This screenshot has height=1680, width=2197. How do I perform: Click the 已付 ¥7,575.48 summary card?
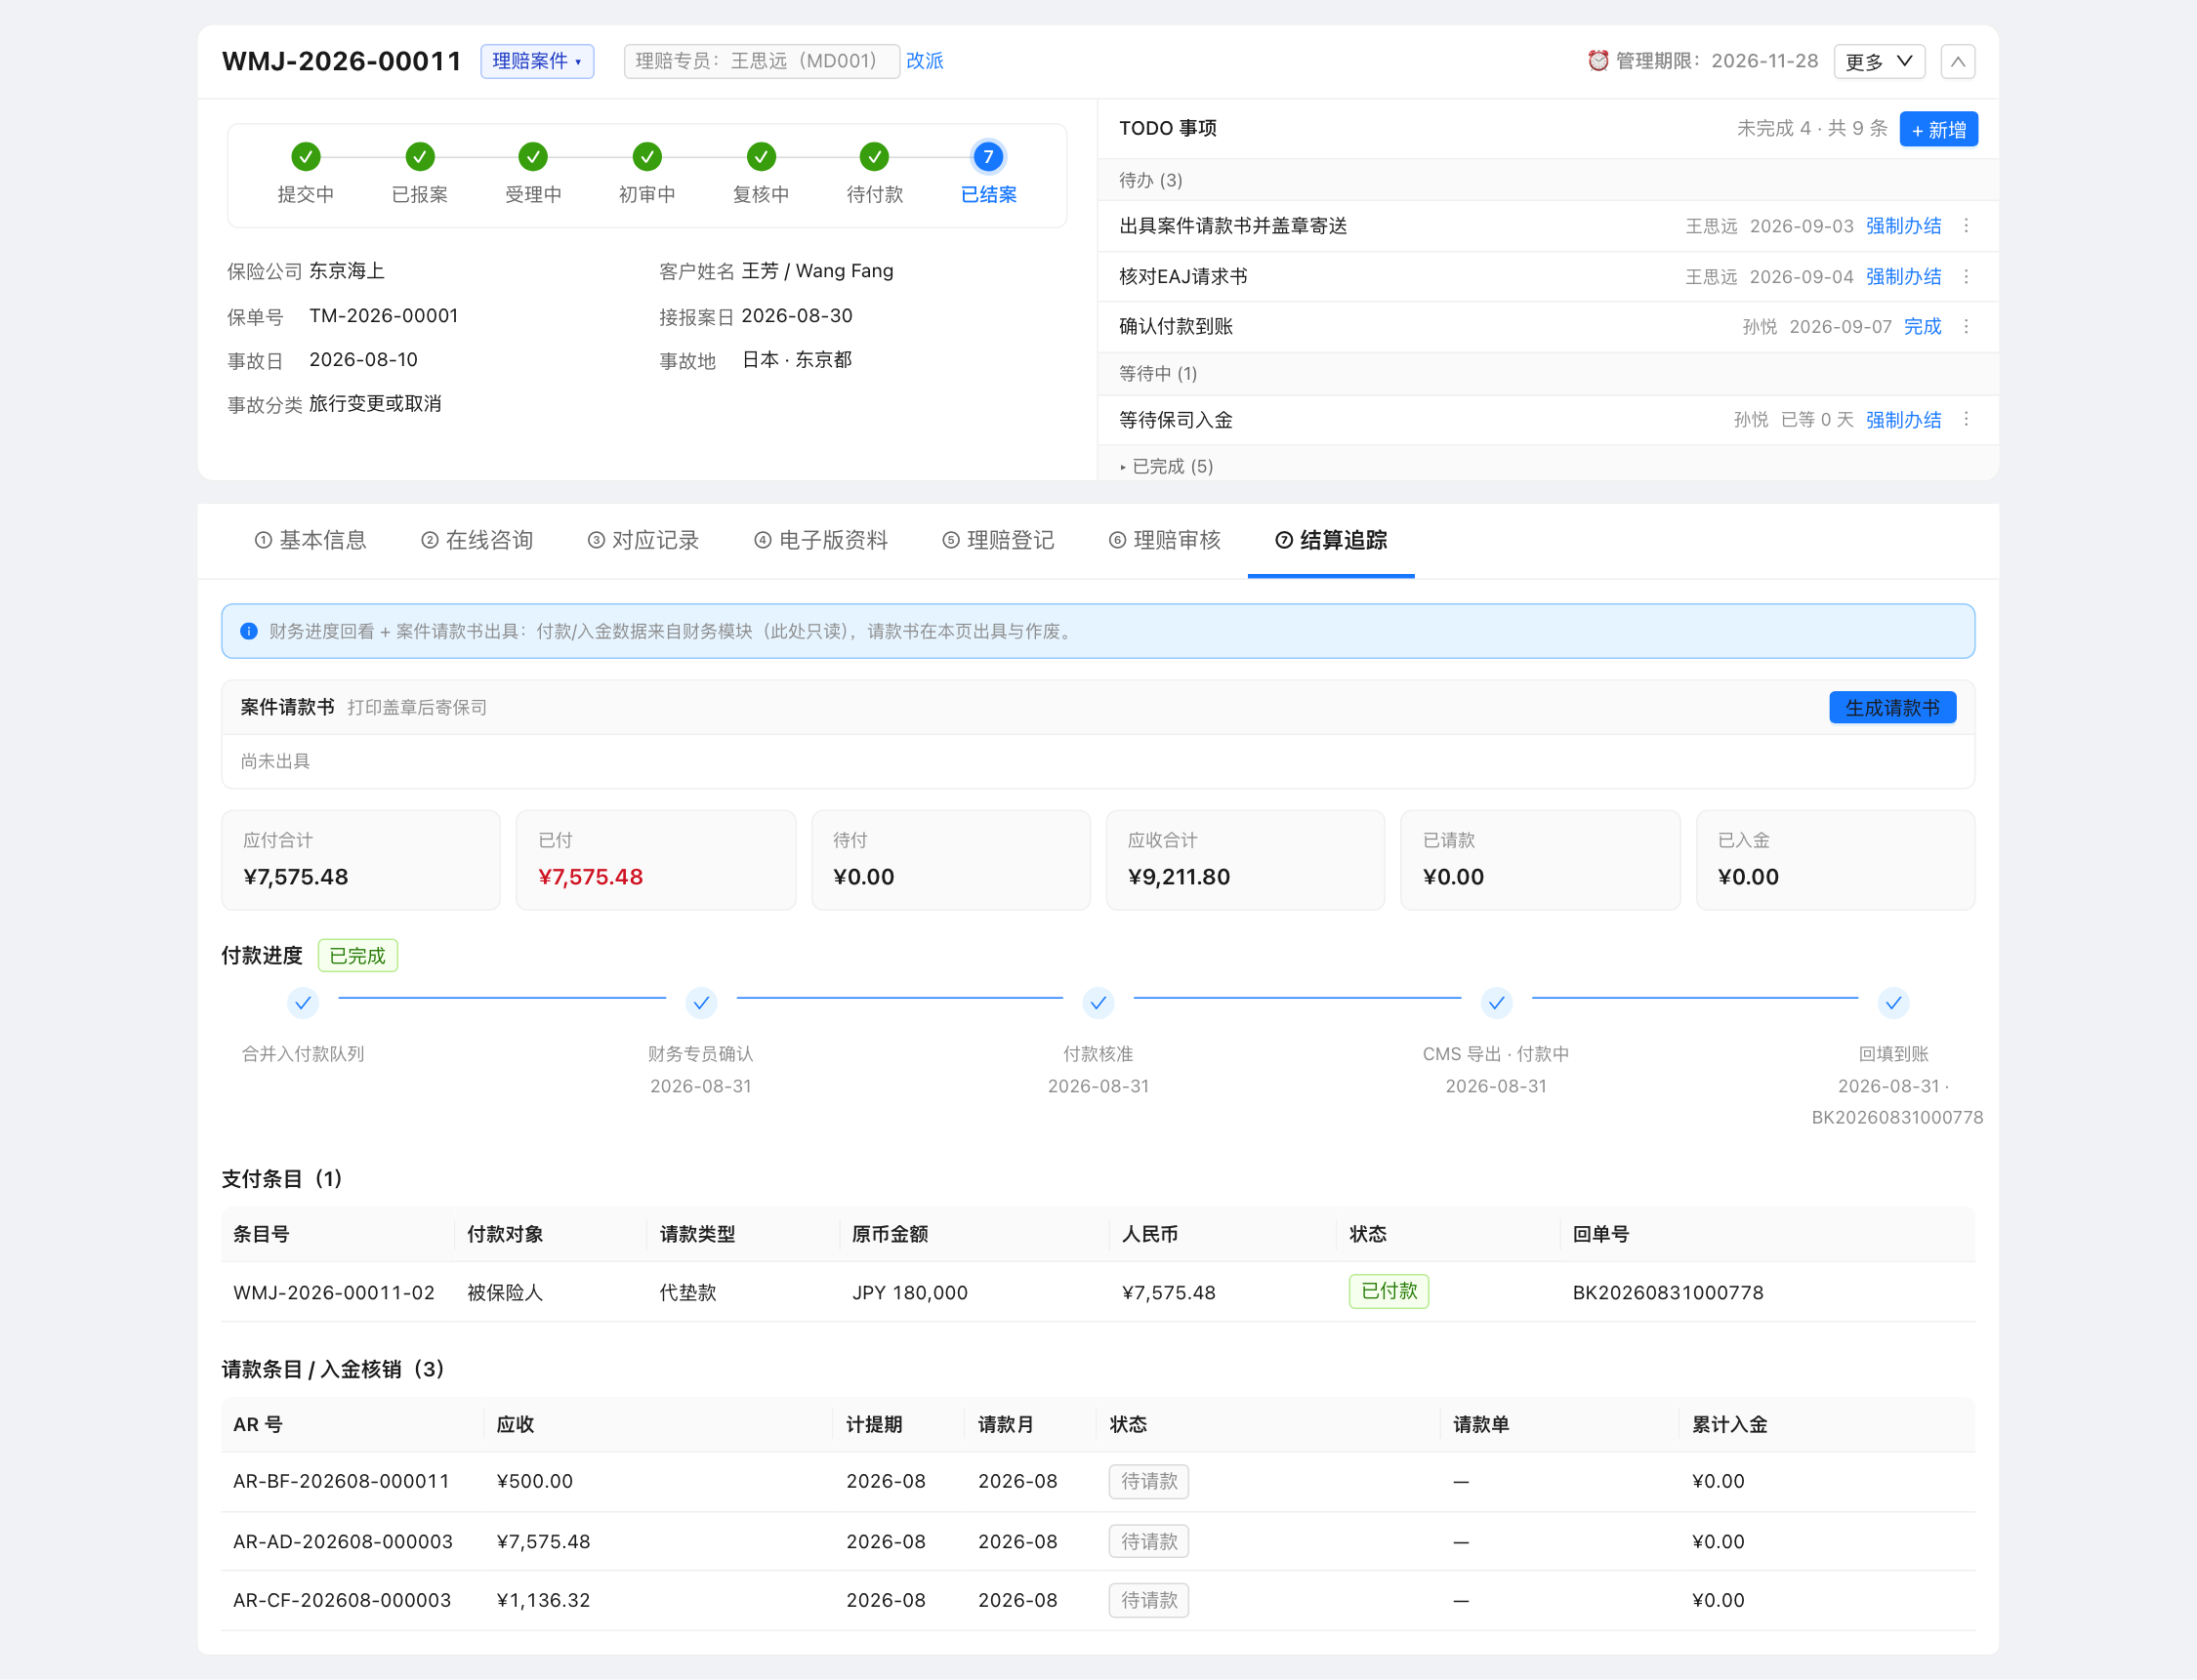point(656,860)
